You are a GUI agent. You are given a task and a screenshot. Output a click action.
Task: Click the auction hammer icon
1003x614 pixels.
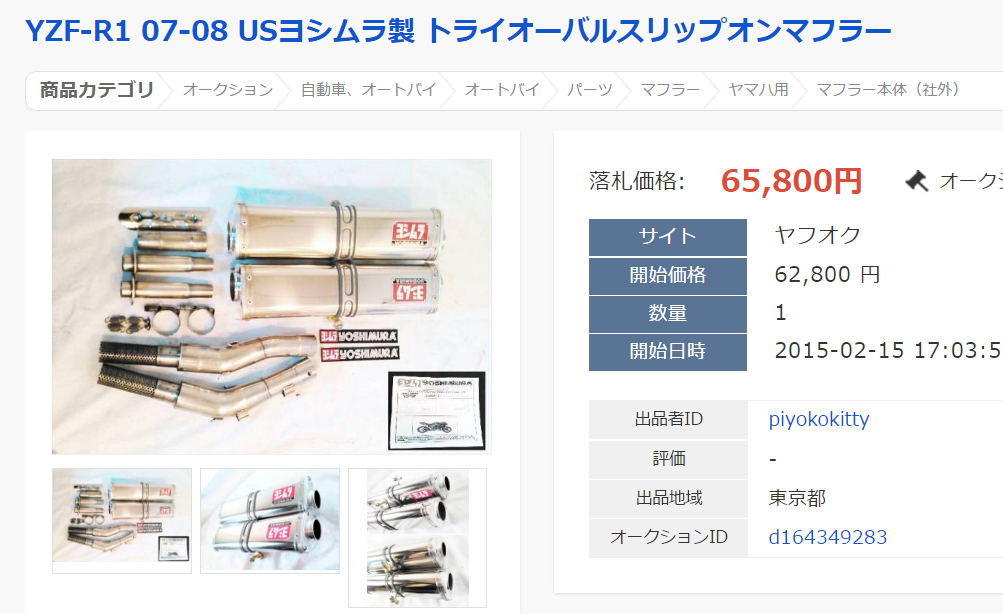click(917, 182)
